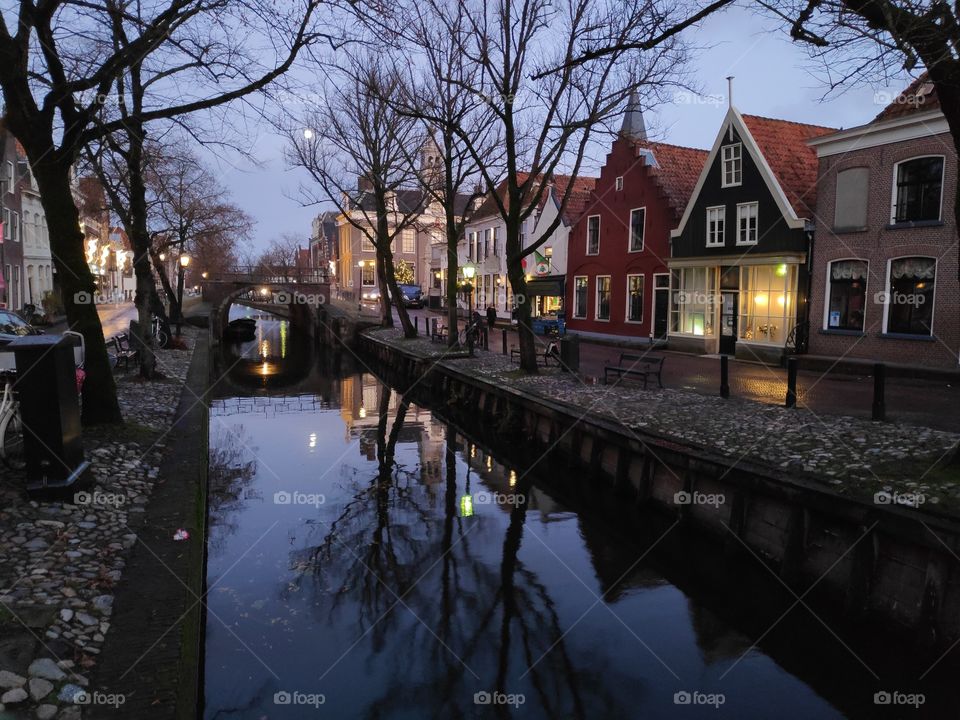This screenshot has width=960, height=720.
Task: Select the shuttered upper window of brick house
Action: [x=851, y=198]
